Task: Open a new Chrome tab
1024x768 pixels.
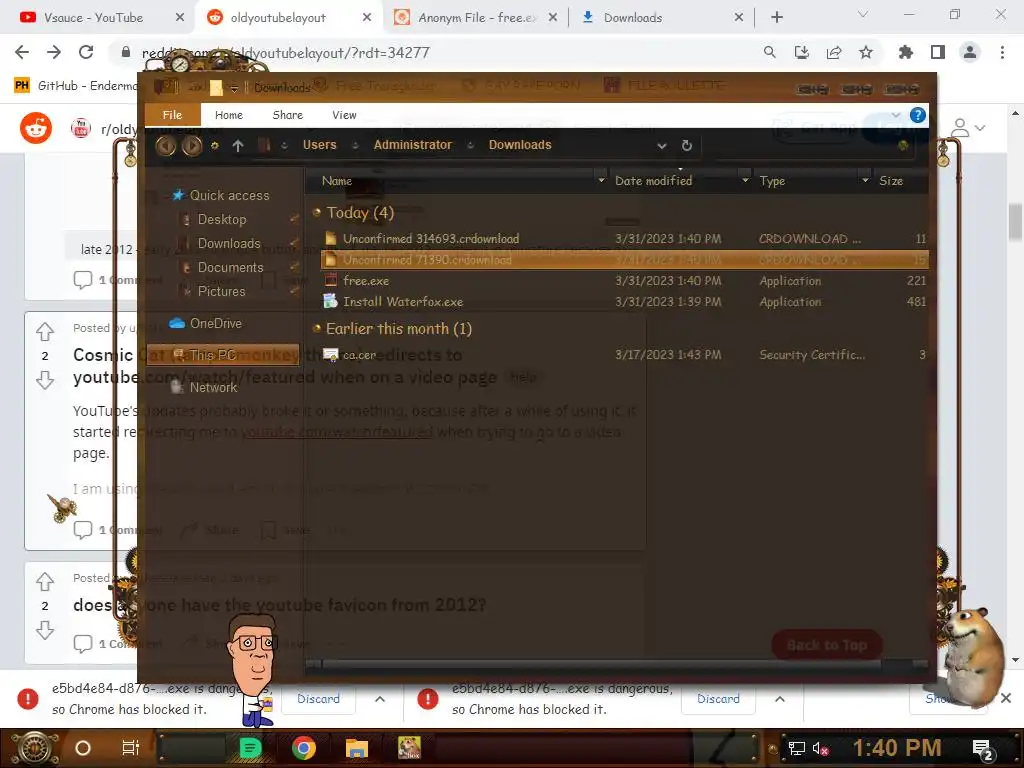Action: (x=776, y=18)
